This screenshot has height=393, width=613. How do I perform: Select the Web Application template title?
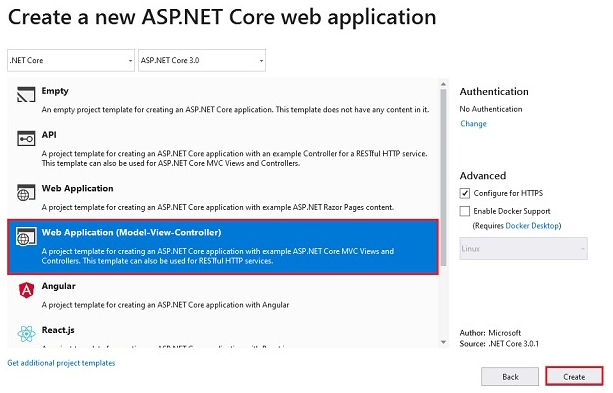coord(77,188)
